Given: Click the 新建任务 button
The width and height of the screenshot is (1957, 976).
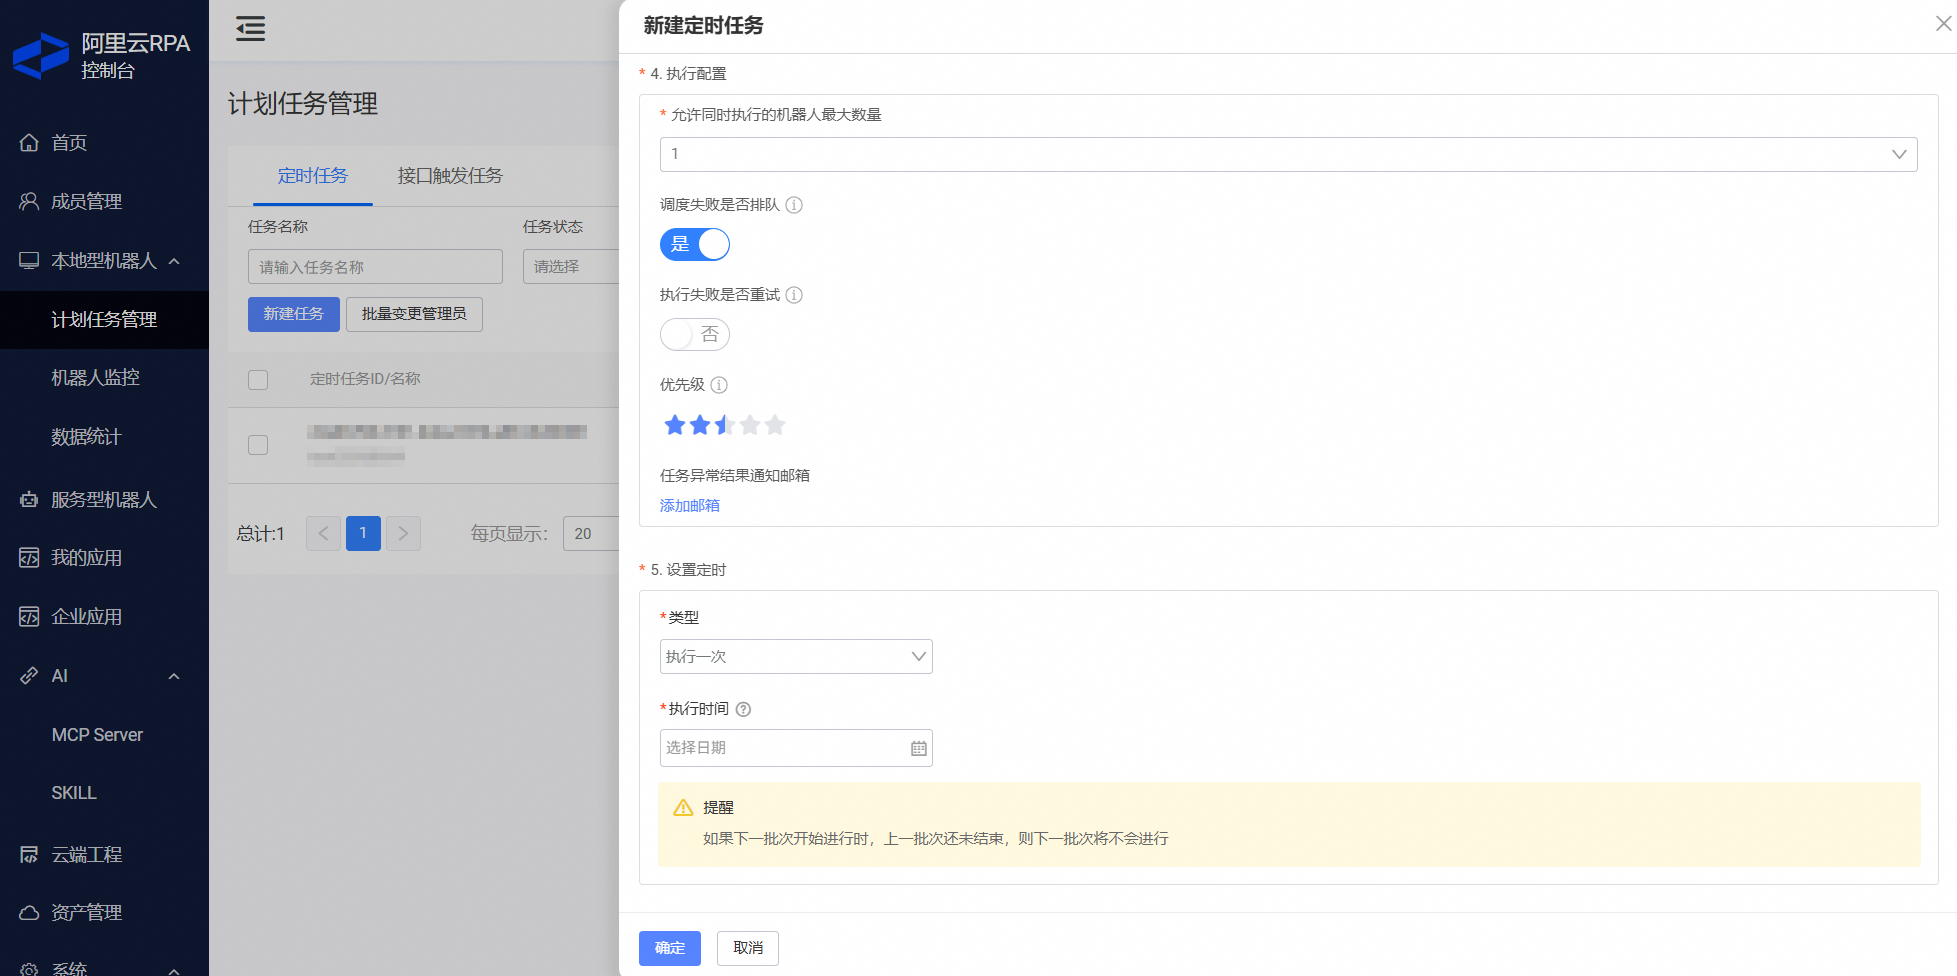Looking at the screenshot, I should (x=294, y=314).
